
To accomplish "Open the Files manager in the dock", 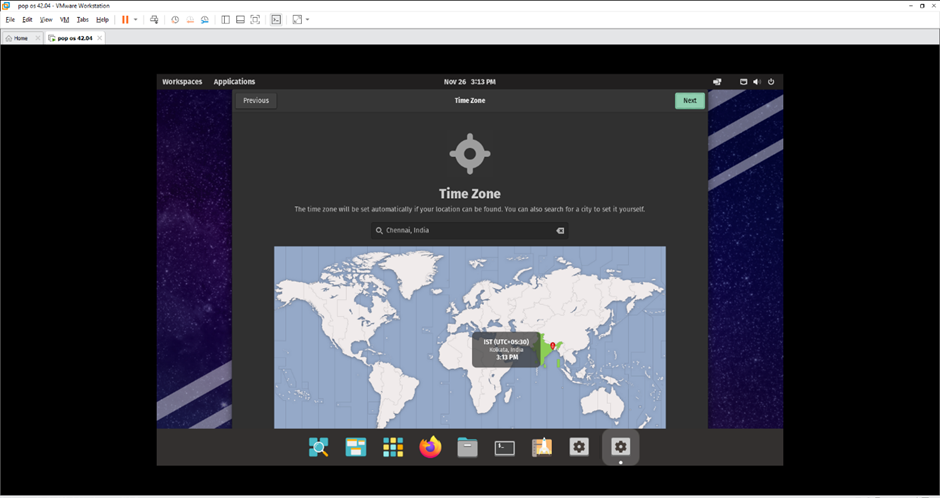I will [x=467, y=447].
